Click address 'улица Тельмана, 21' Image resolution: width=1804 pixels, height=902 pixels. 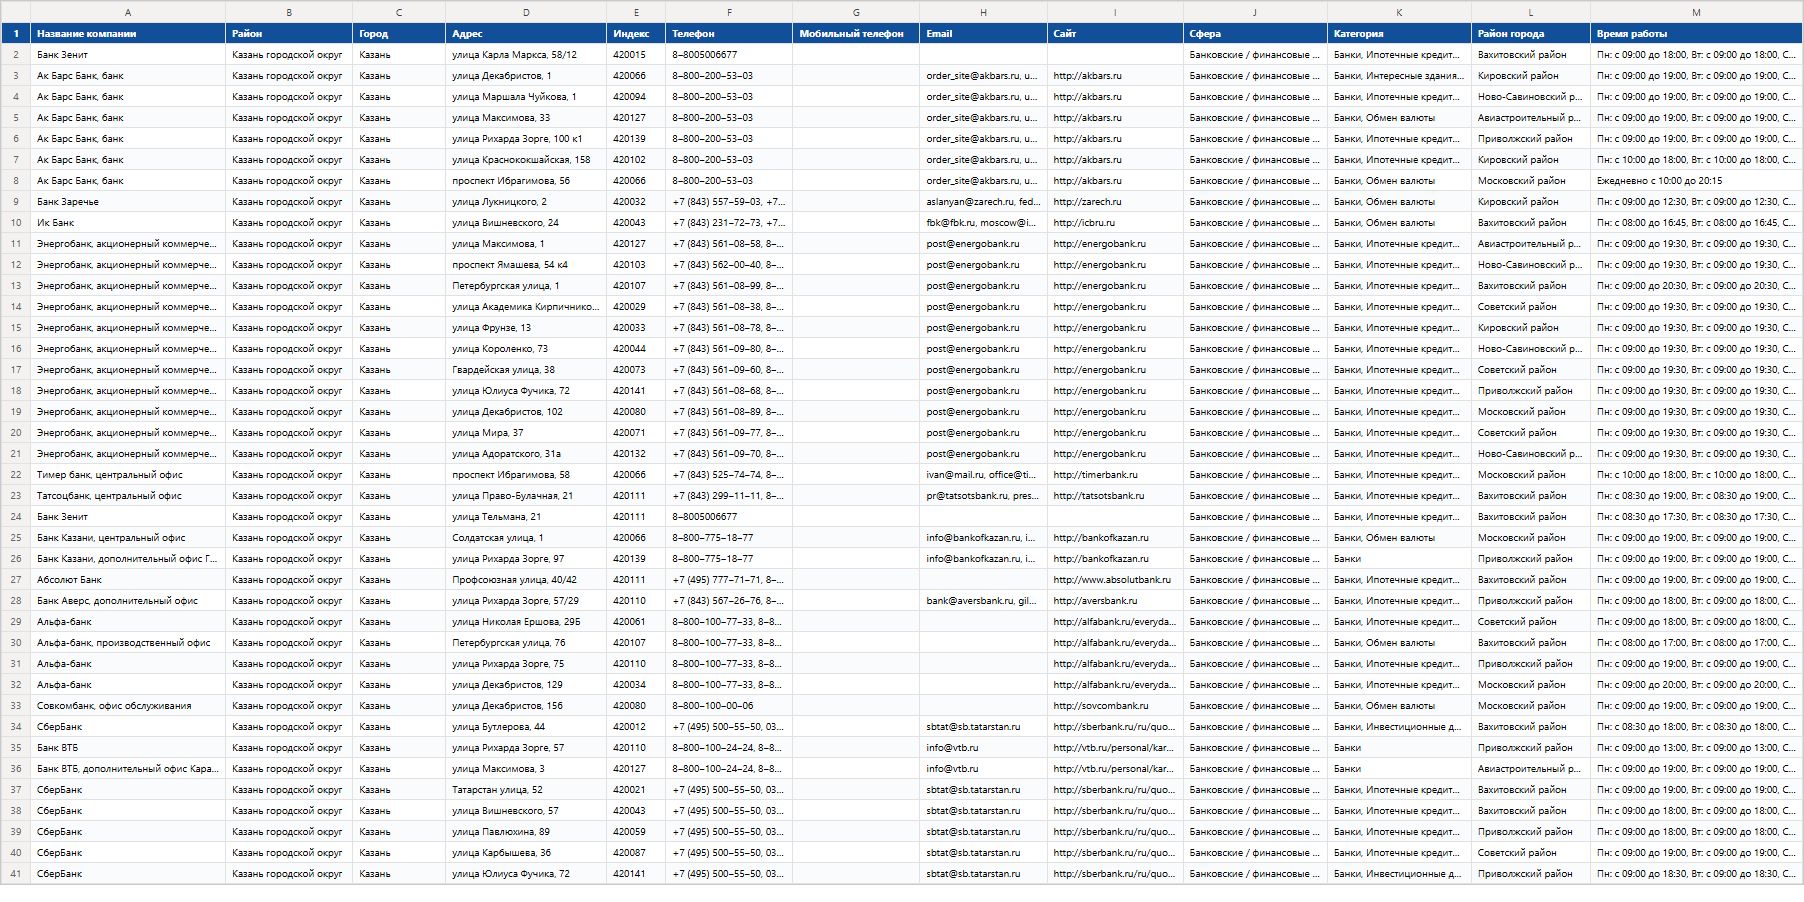tap(526, 517)
